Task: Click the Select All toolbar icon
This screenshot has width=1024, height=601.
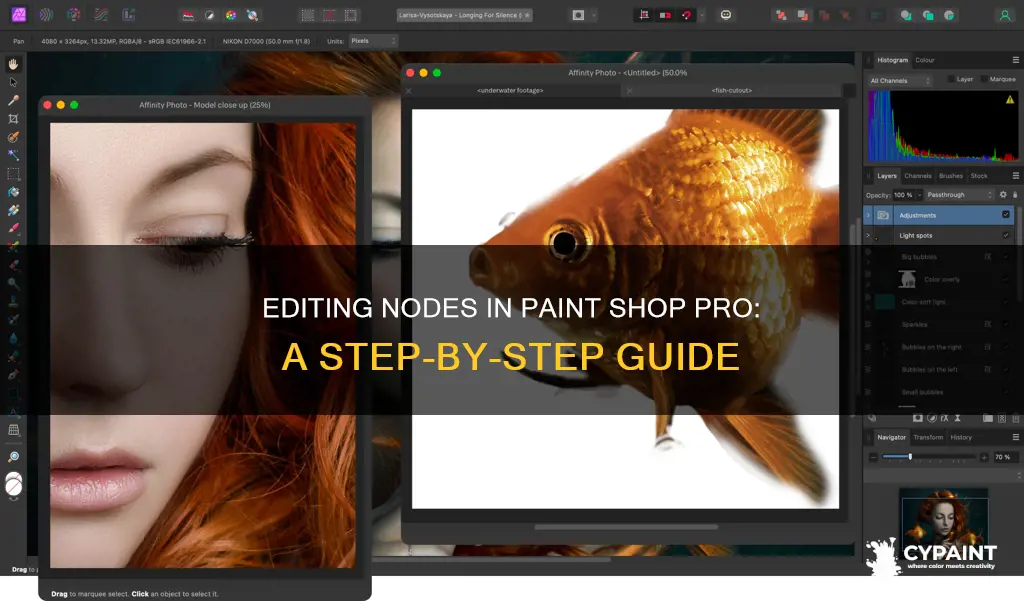Action: click(308, 15)
